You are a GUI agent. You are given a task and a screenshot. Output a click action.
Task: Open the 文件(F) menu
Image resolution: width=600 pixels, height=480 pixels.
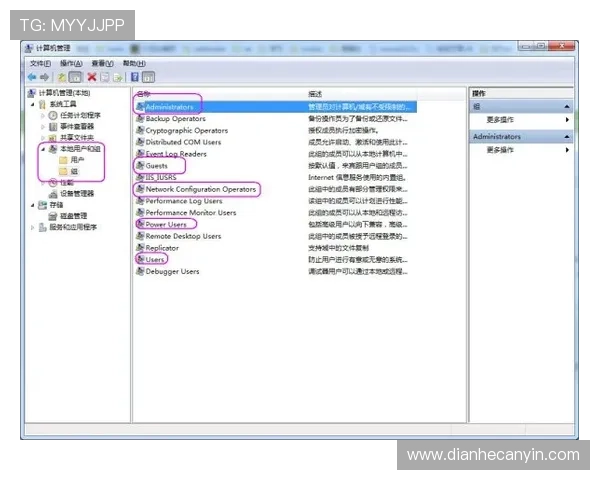40,64
